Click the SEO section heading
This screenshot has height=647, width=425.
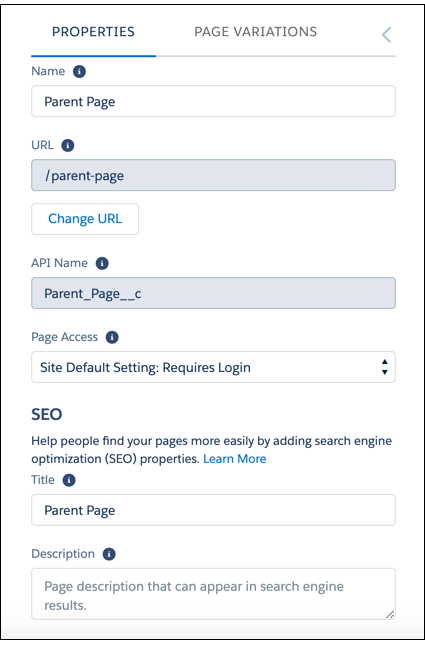click(47, 414)
